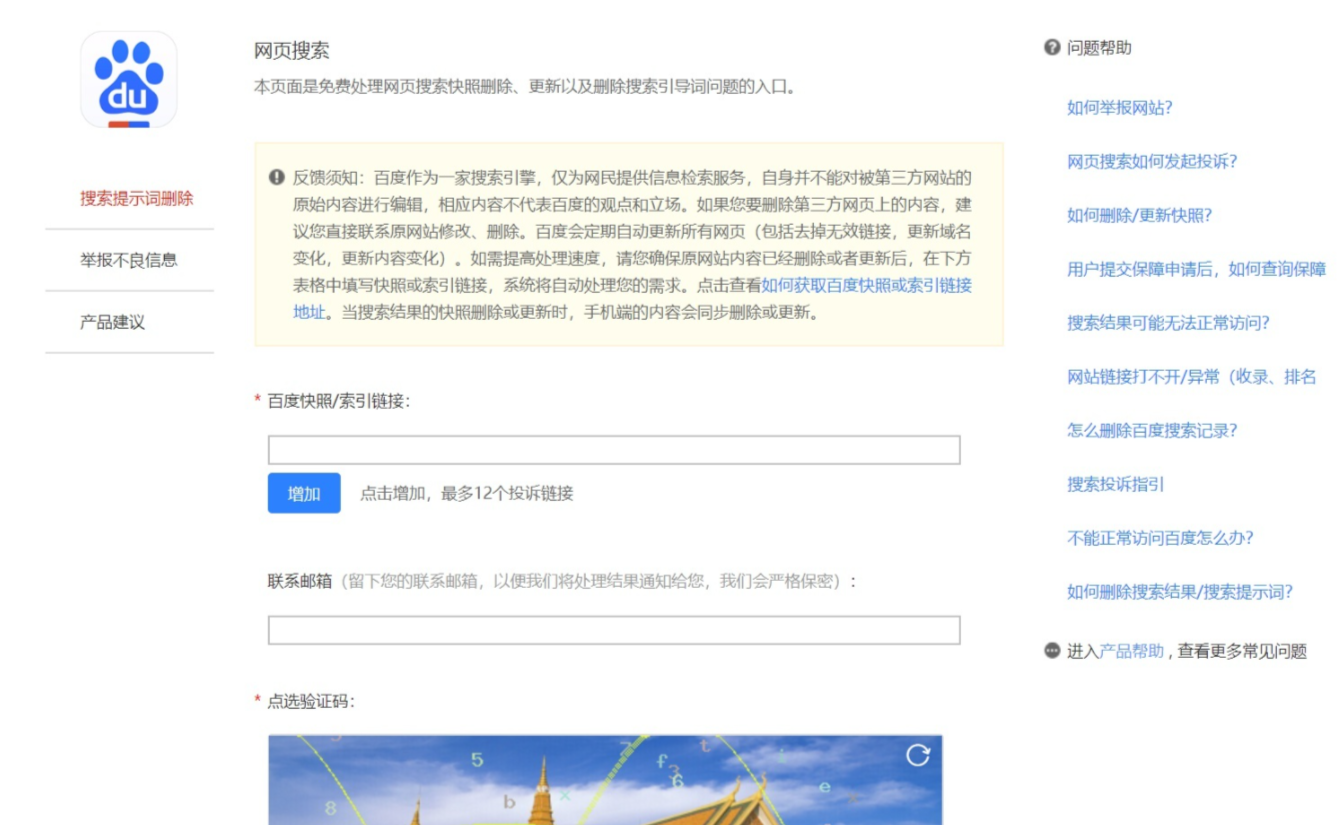This screenshot has height=825, width=1343.
Task: Follow the 产品帮助 link
Action: (x=1132, y=651)
